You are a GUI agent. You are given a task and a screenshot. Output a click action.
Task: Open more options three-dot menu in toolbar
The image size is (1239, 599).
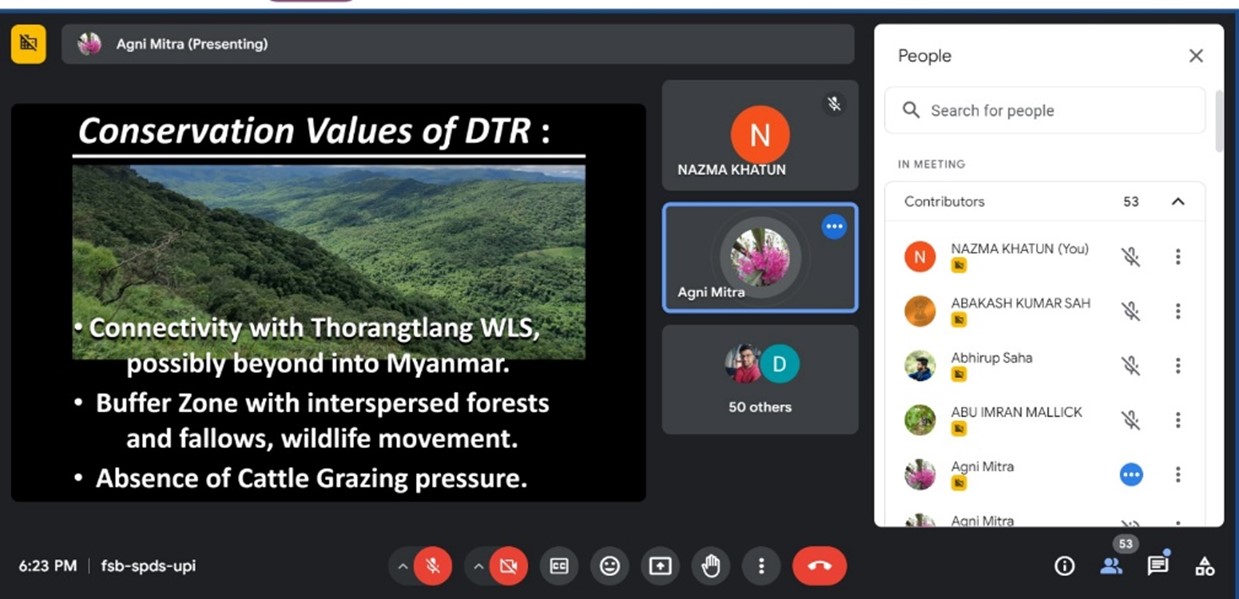(x=761, y=566)
